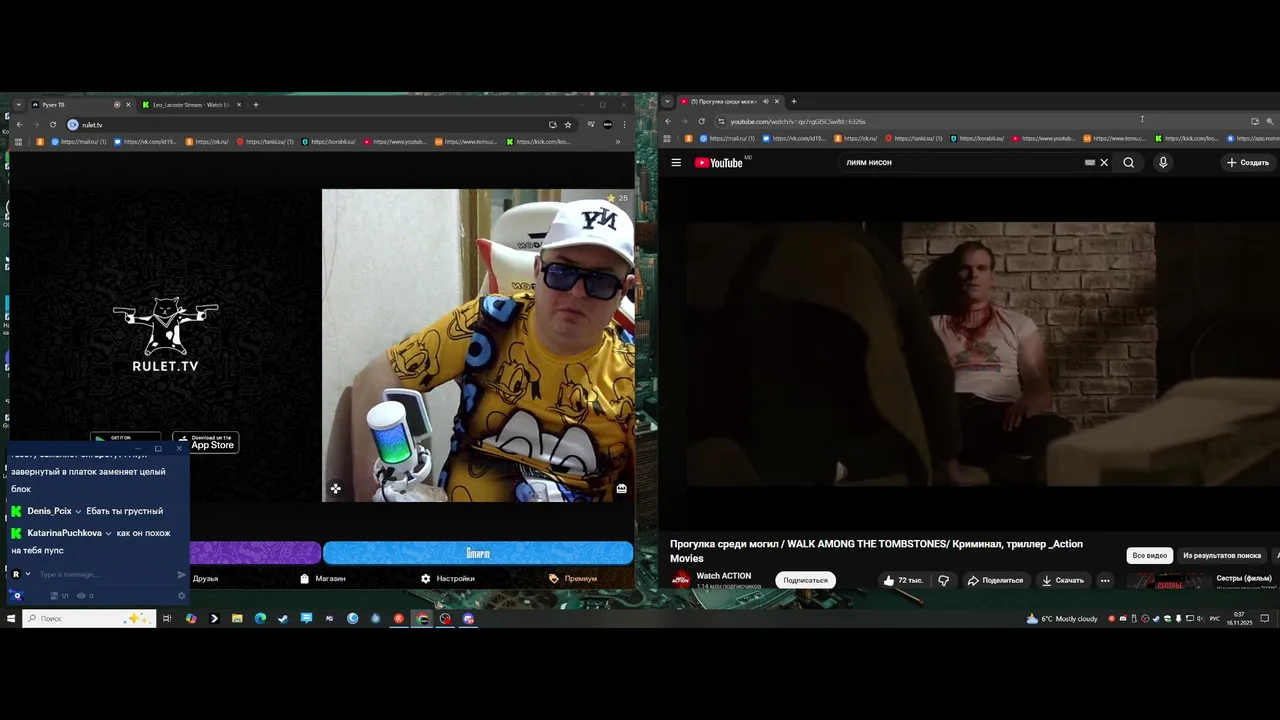Select Из результатов поиска chip
Image resolution: width=1280 pixels, height=720 pixels.
pyautogui.click(x=1222, y=555)
